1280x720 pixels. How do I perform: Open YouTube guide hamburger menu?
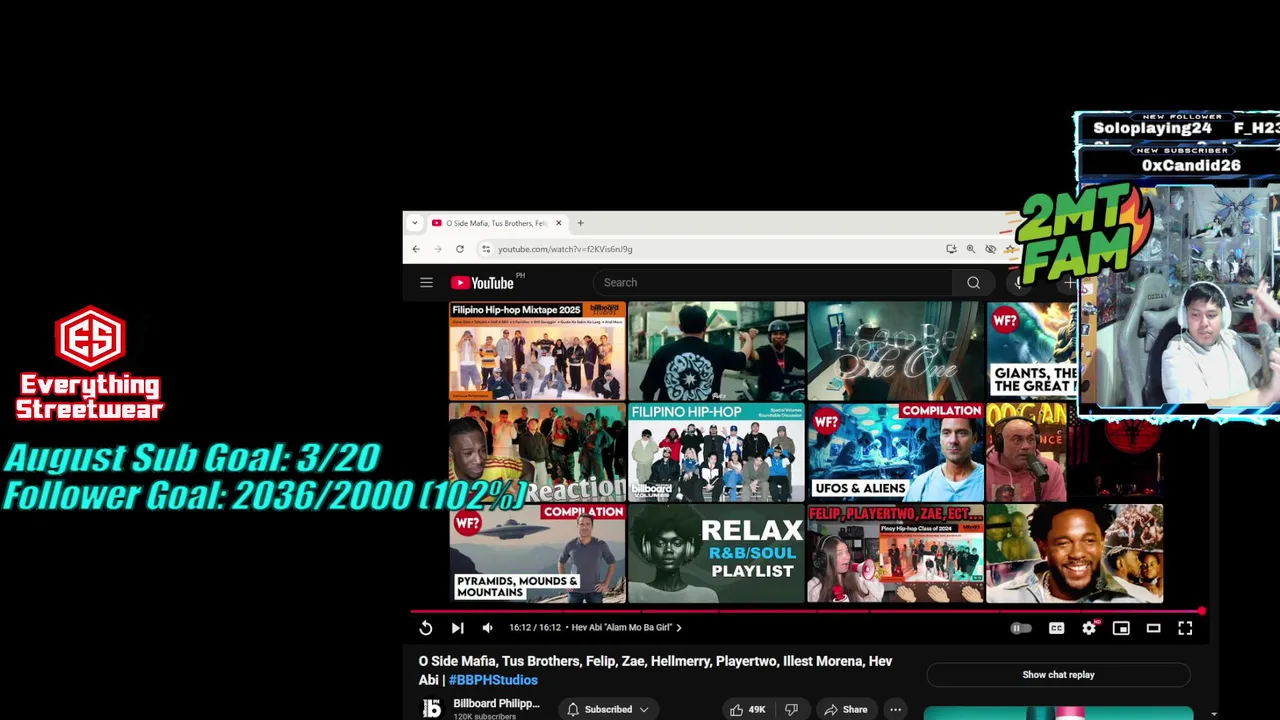point(426,283)
